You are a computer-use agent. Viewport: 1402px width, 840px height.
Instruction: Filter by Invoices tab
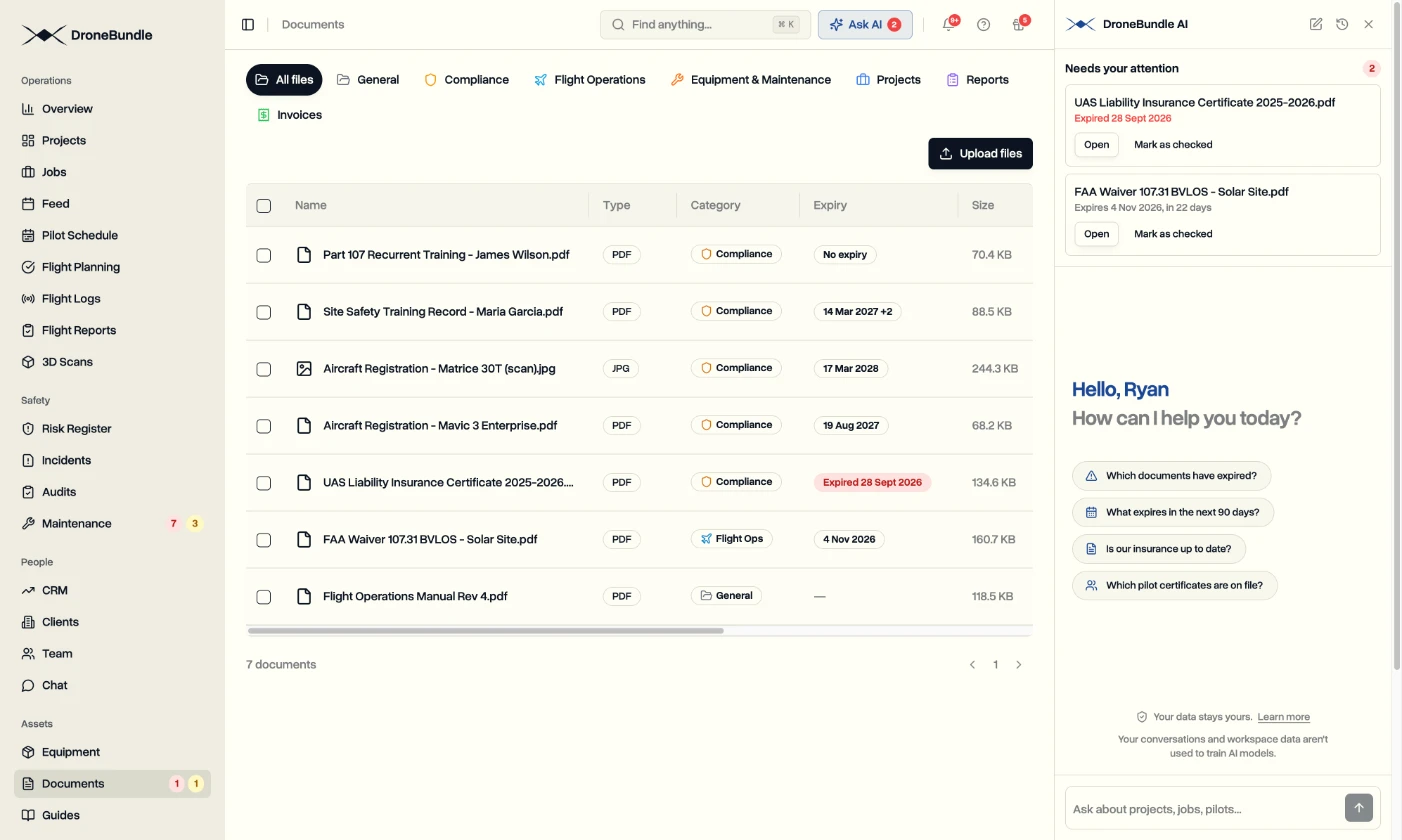(x=289, y=115)
